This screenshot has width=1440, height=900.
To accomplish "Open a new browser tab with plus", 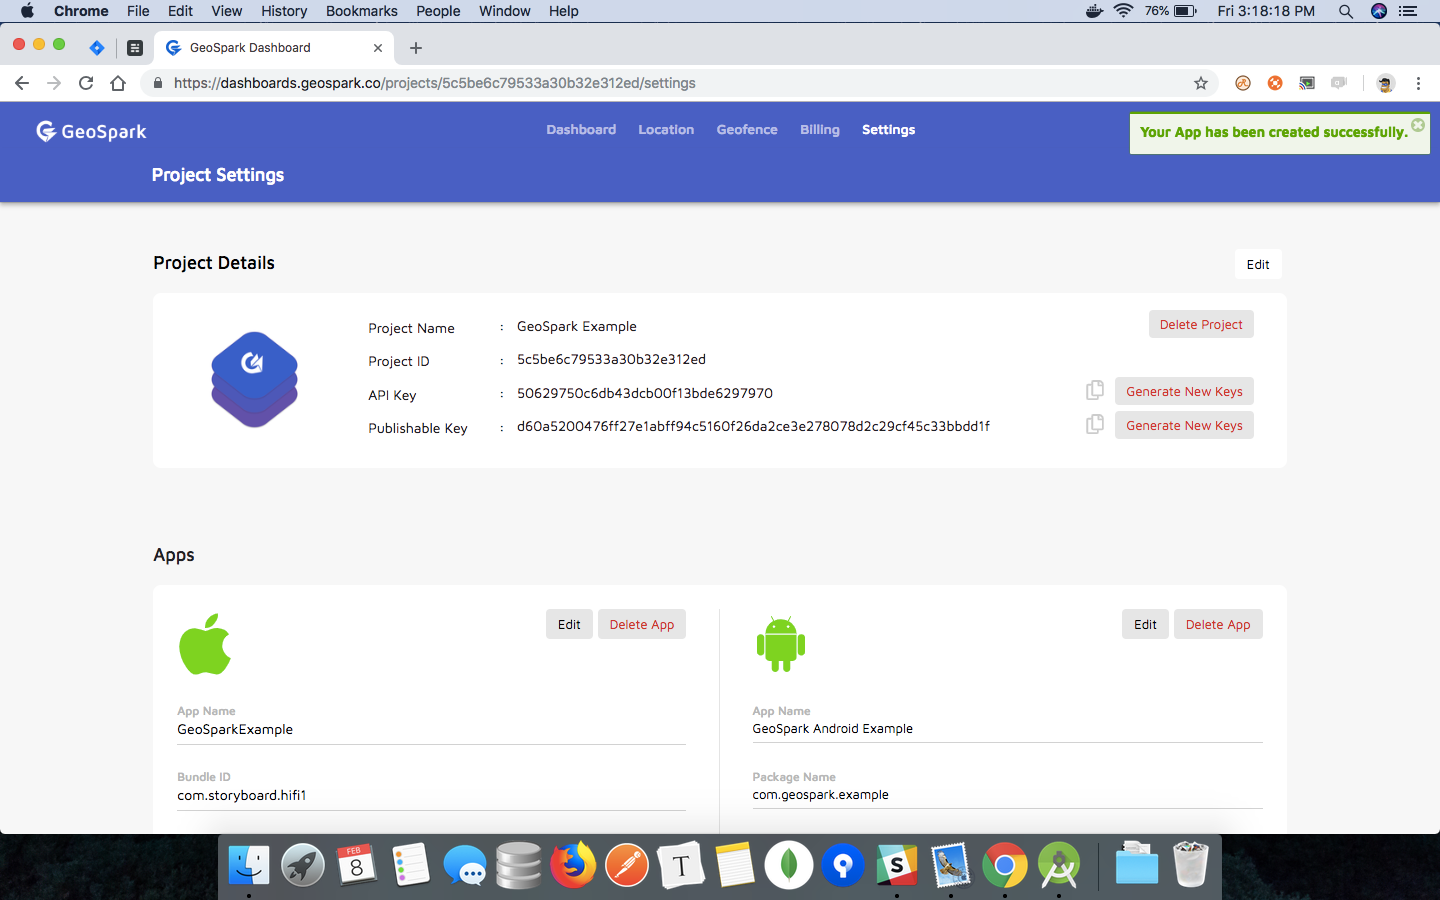I will point(416,48).
